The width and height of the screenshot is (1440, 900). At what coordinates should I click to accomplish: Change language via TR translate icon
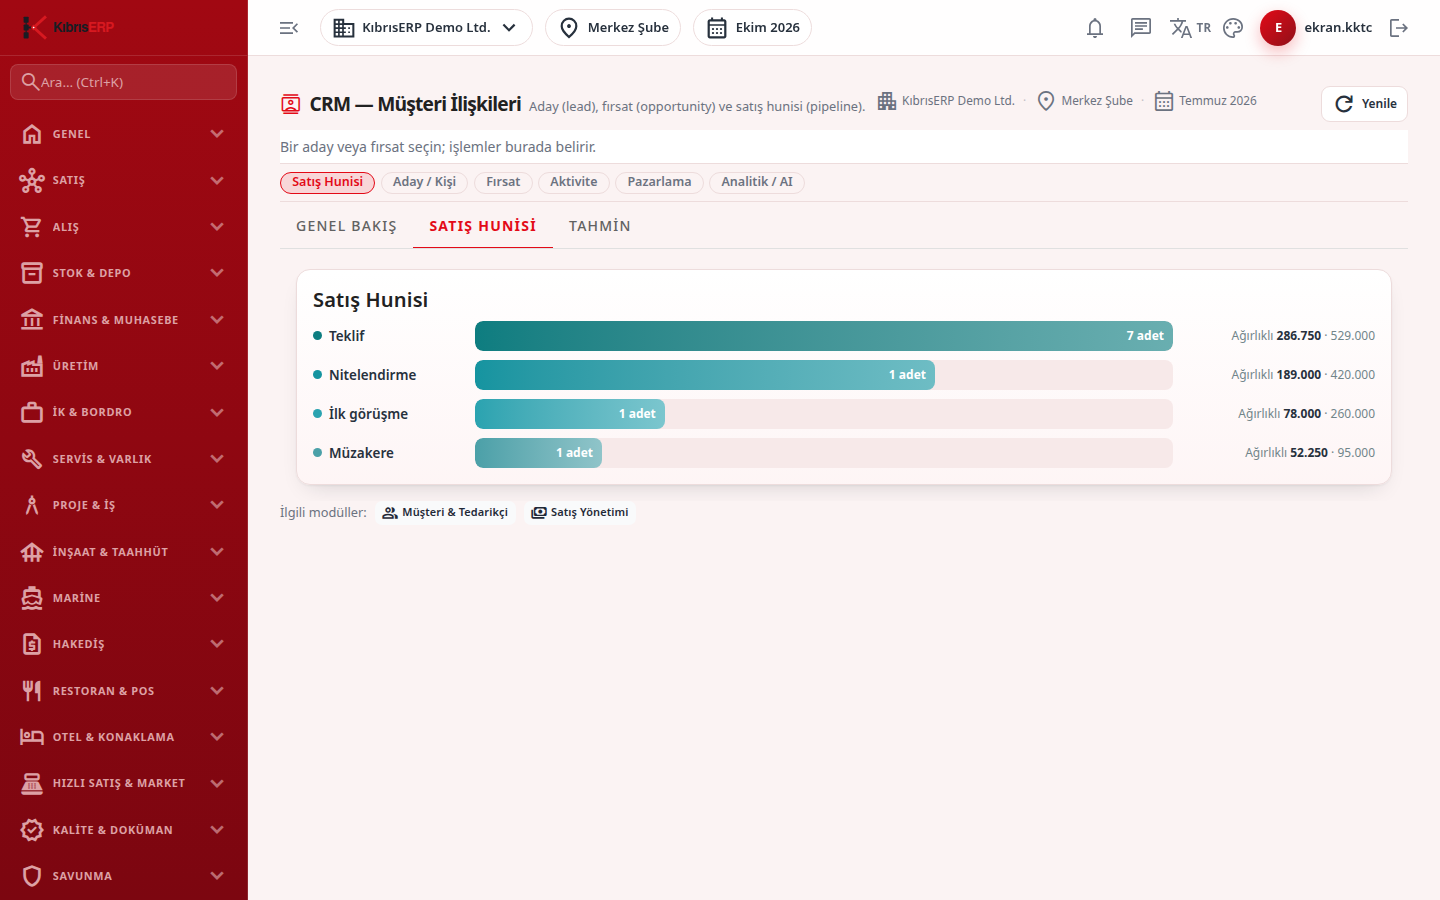(1190, 28)
